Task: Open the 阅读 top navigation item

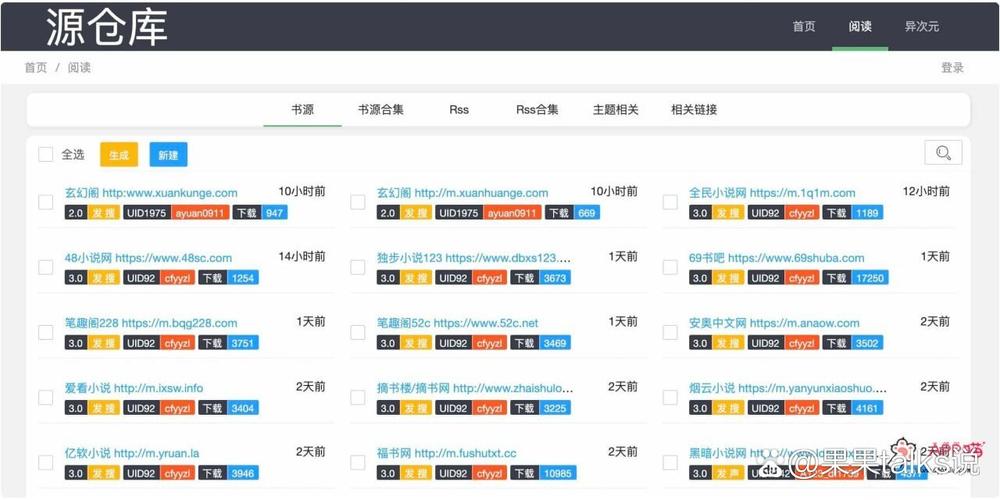Action: click(860, 27)
